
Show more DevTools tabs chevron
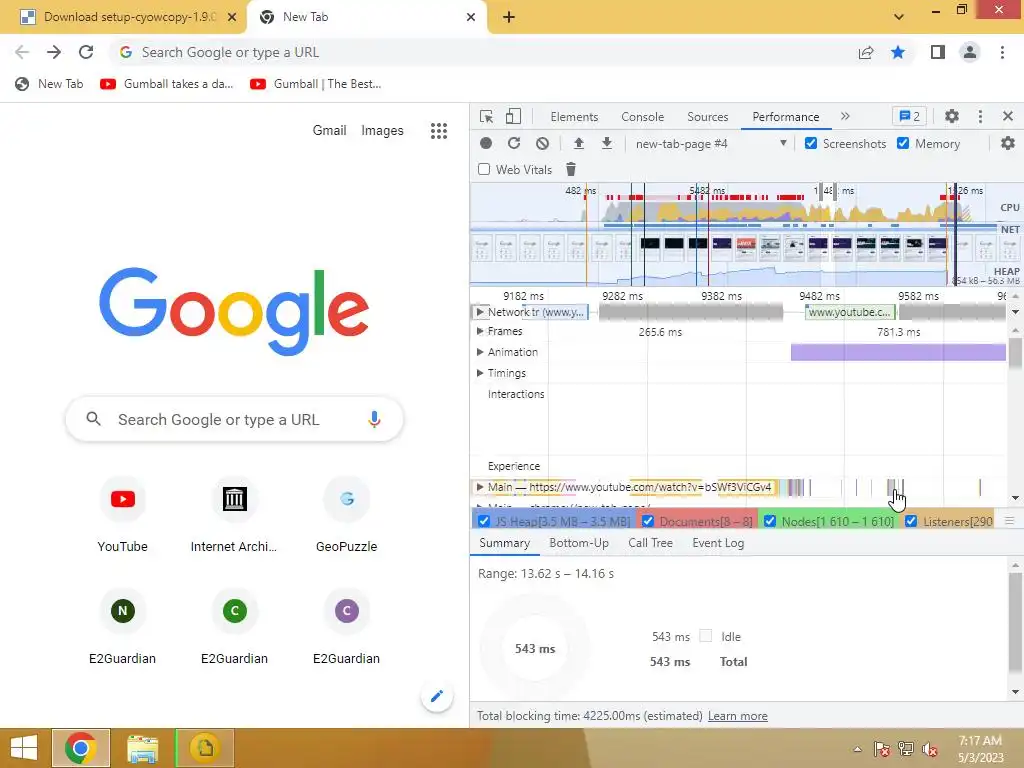click(845, 116)
